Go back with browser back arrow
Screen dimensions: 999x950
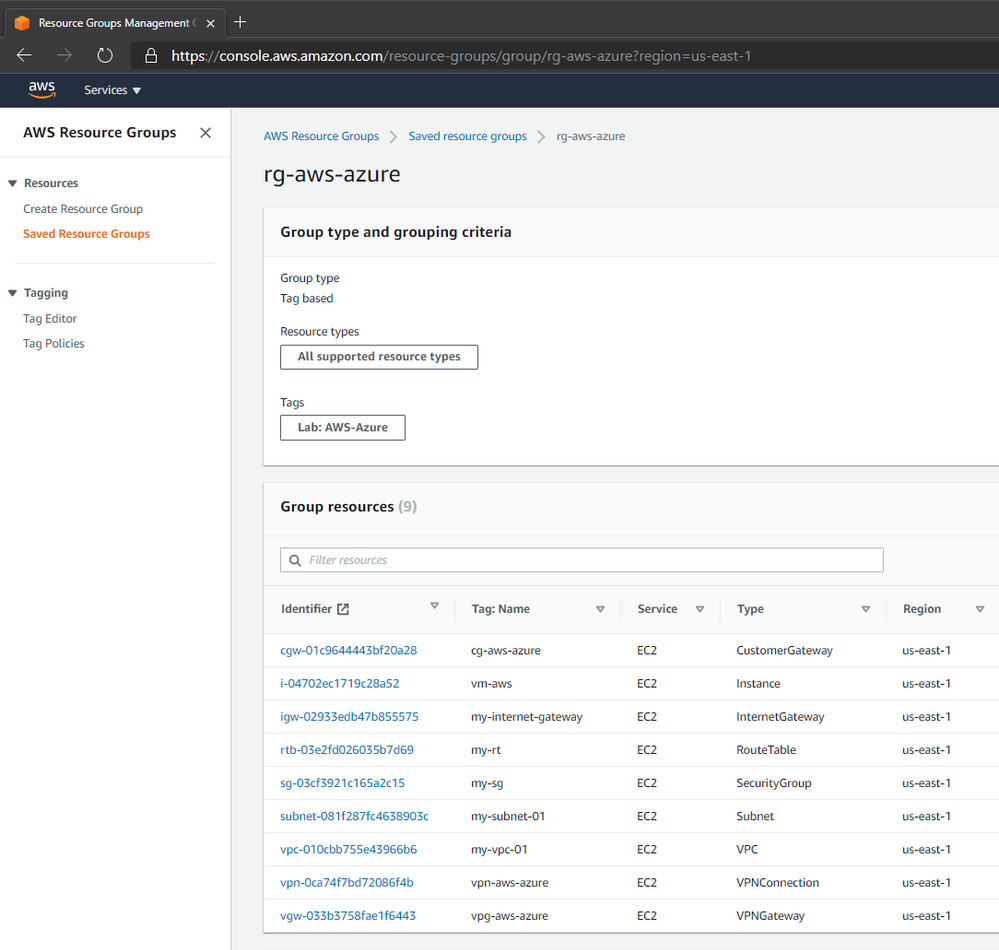point(24,55)
